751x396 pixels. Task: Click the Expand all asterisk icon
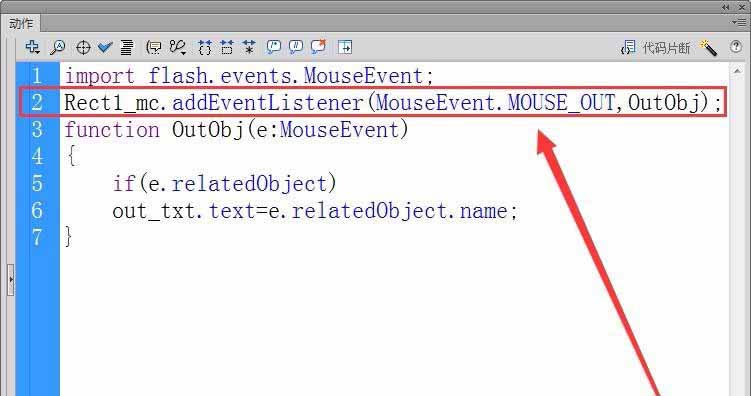(x=249, y=47)
